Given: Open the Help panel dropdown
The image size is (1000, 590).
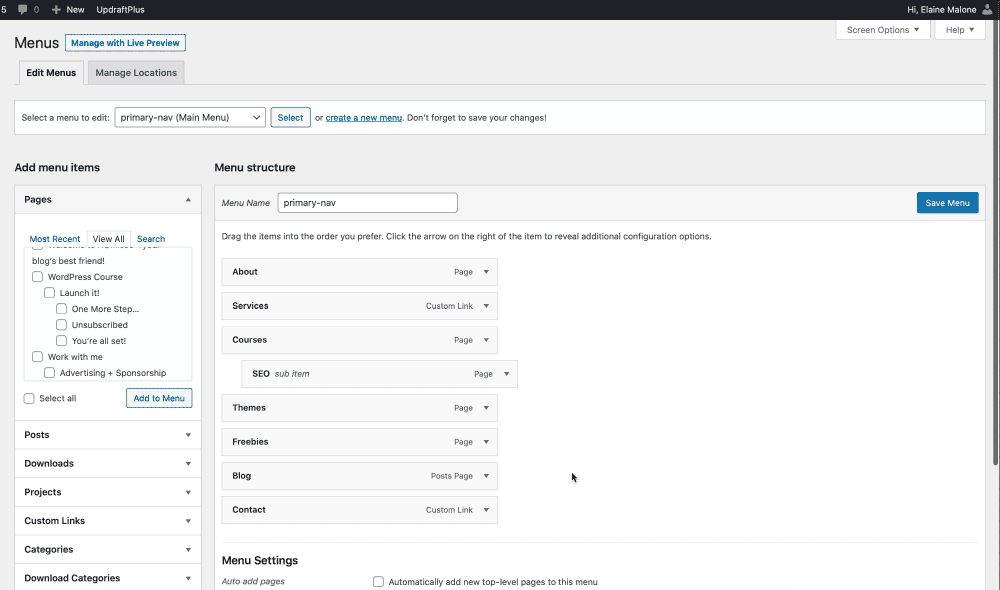Looking at the screenshot, I should point(960,30).
